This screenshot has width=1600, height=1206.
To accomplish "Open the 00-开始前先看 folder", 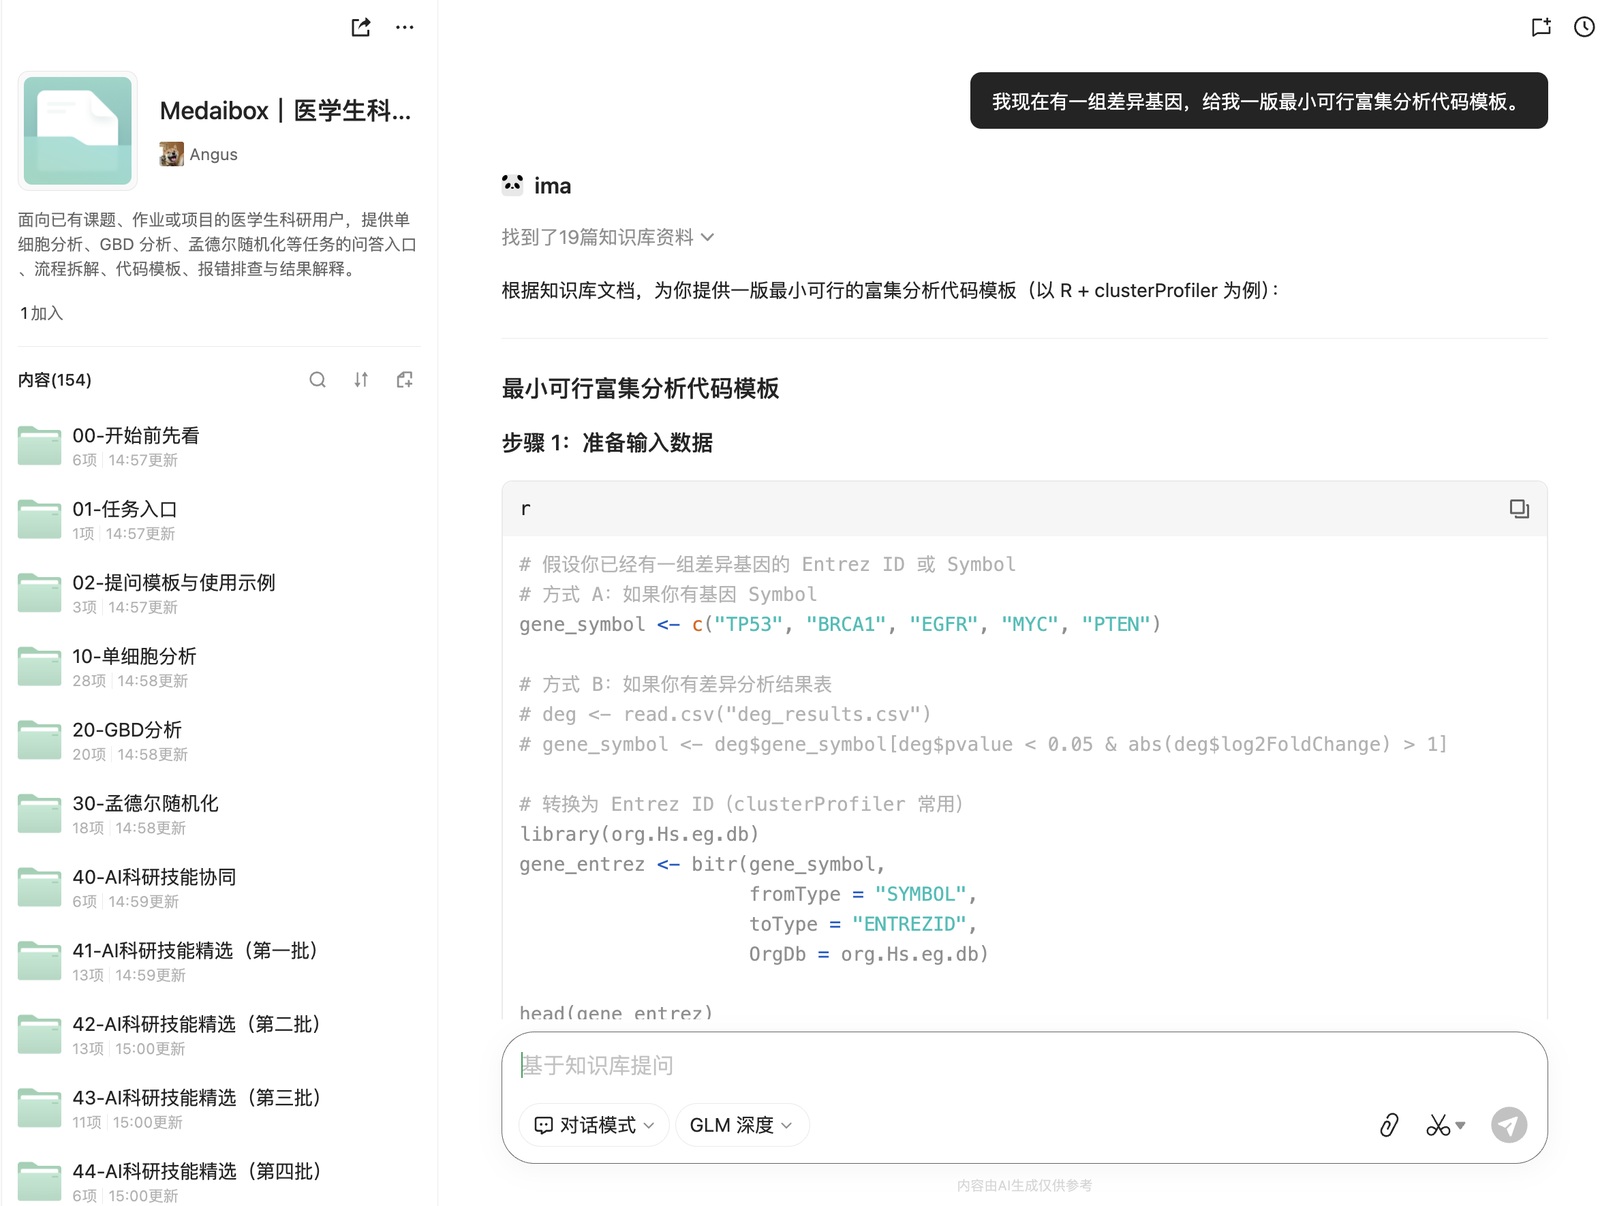I will coord(218,446).
